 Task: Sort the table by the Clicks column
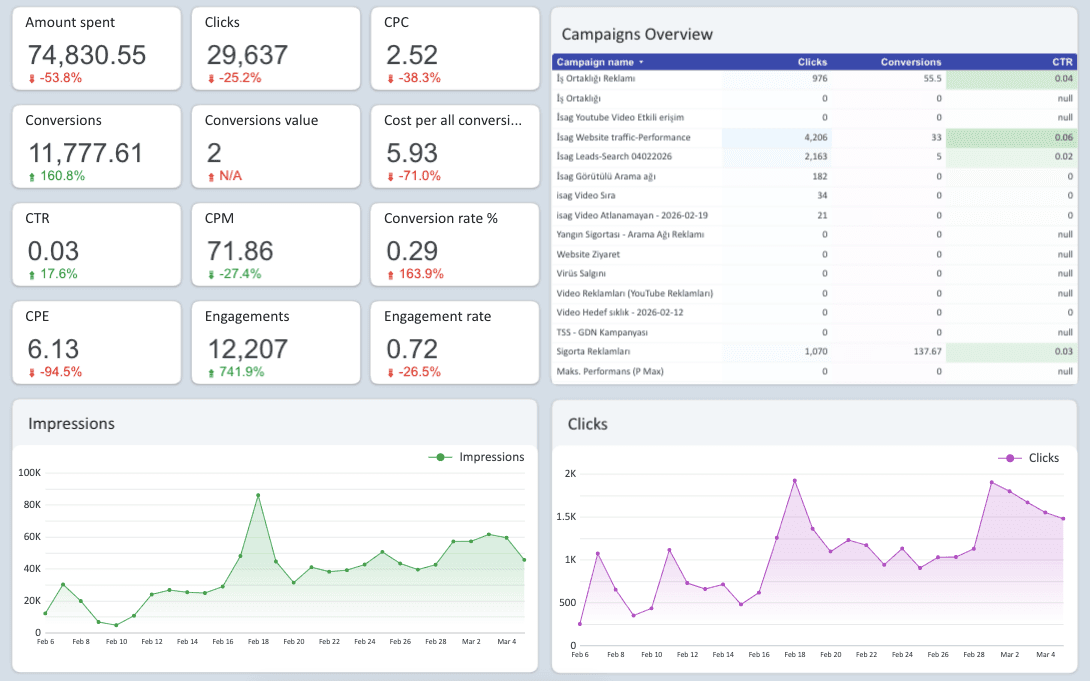pos(812,61)
